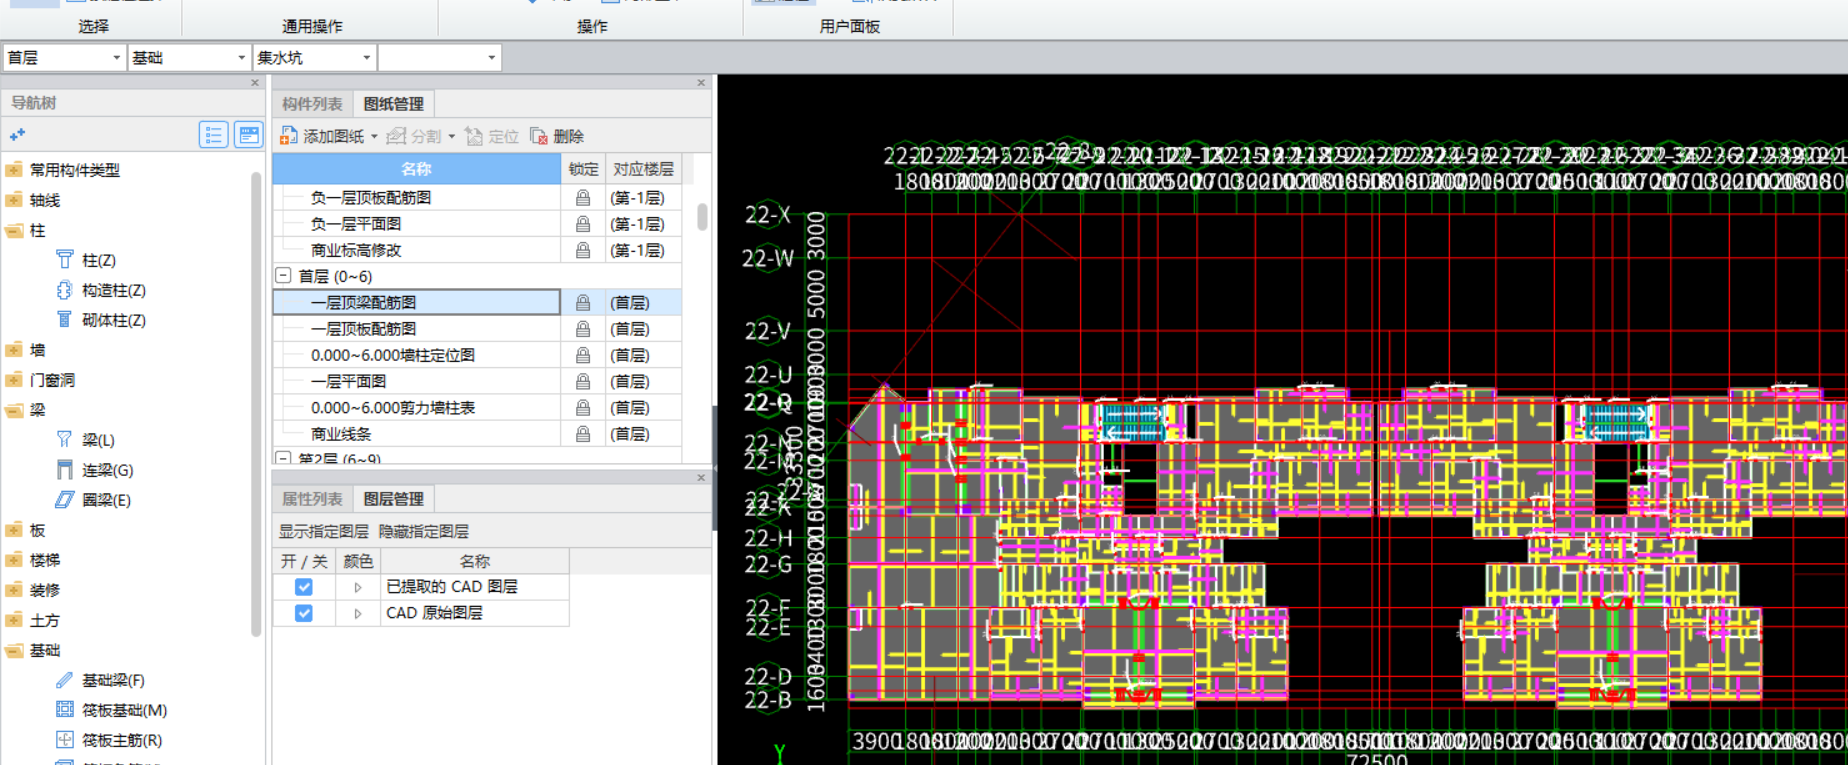Open the 集水坑 component dropdown
This screenshot has width=1848, height=765.
(x=366, y=58)
